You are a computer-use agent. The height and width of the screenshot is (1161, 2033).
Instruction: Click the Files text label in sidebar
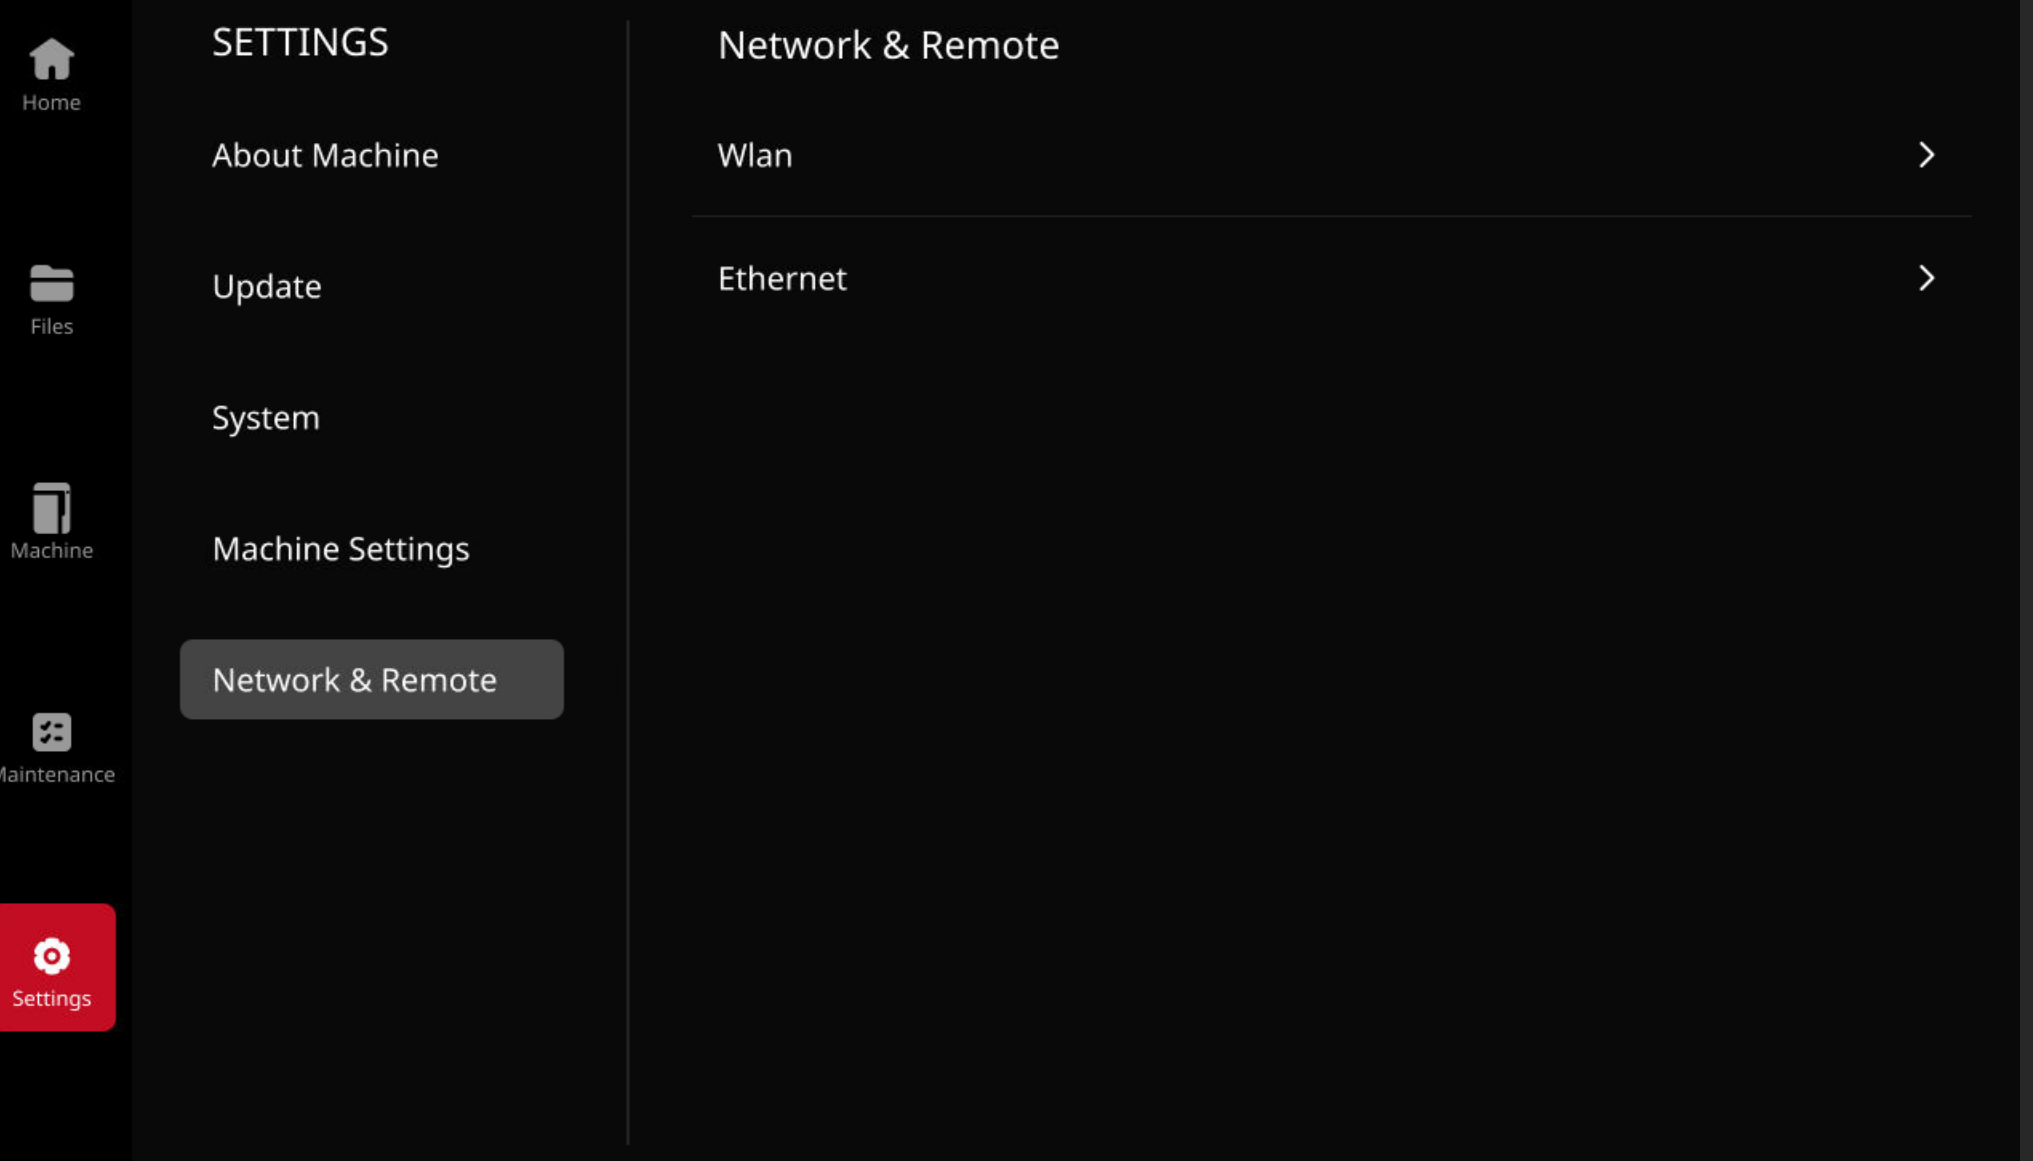51,326
